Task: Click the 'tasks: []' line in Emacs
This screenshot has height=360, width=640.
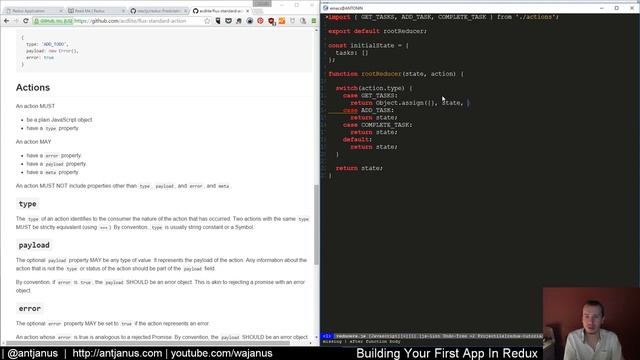Action: pyautogui.click(x=352, y=53)
